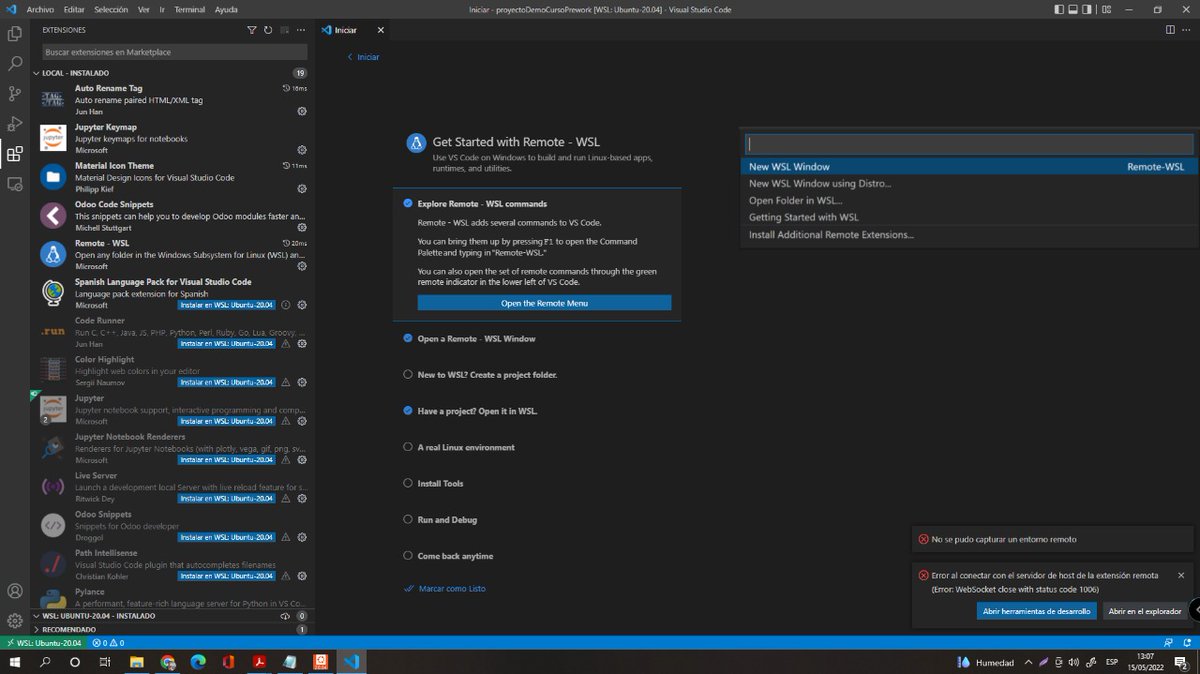This screenshot has height=674, width=1200.
Task: Click the Extensions icon in activity bar
Action: 15,154
